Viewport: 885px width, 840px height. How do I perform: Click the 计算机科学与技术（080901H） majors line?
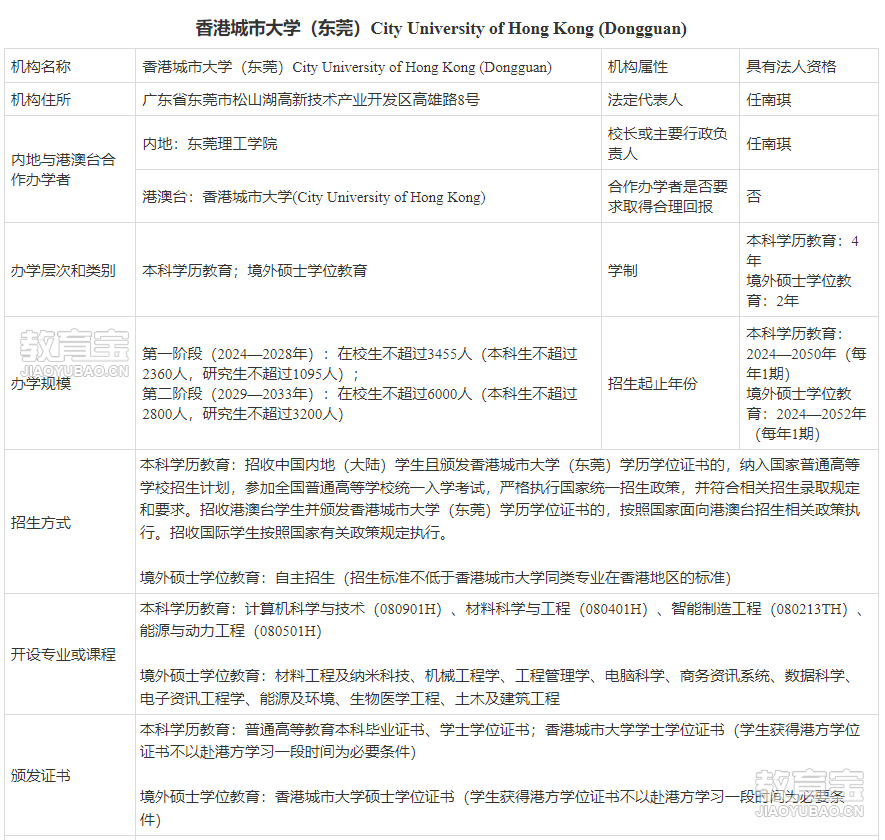pyautogui.click(x=502, y=609)
